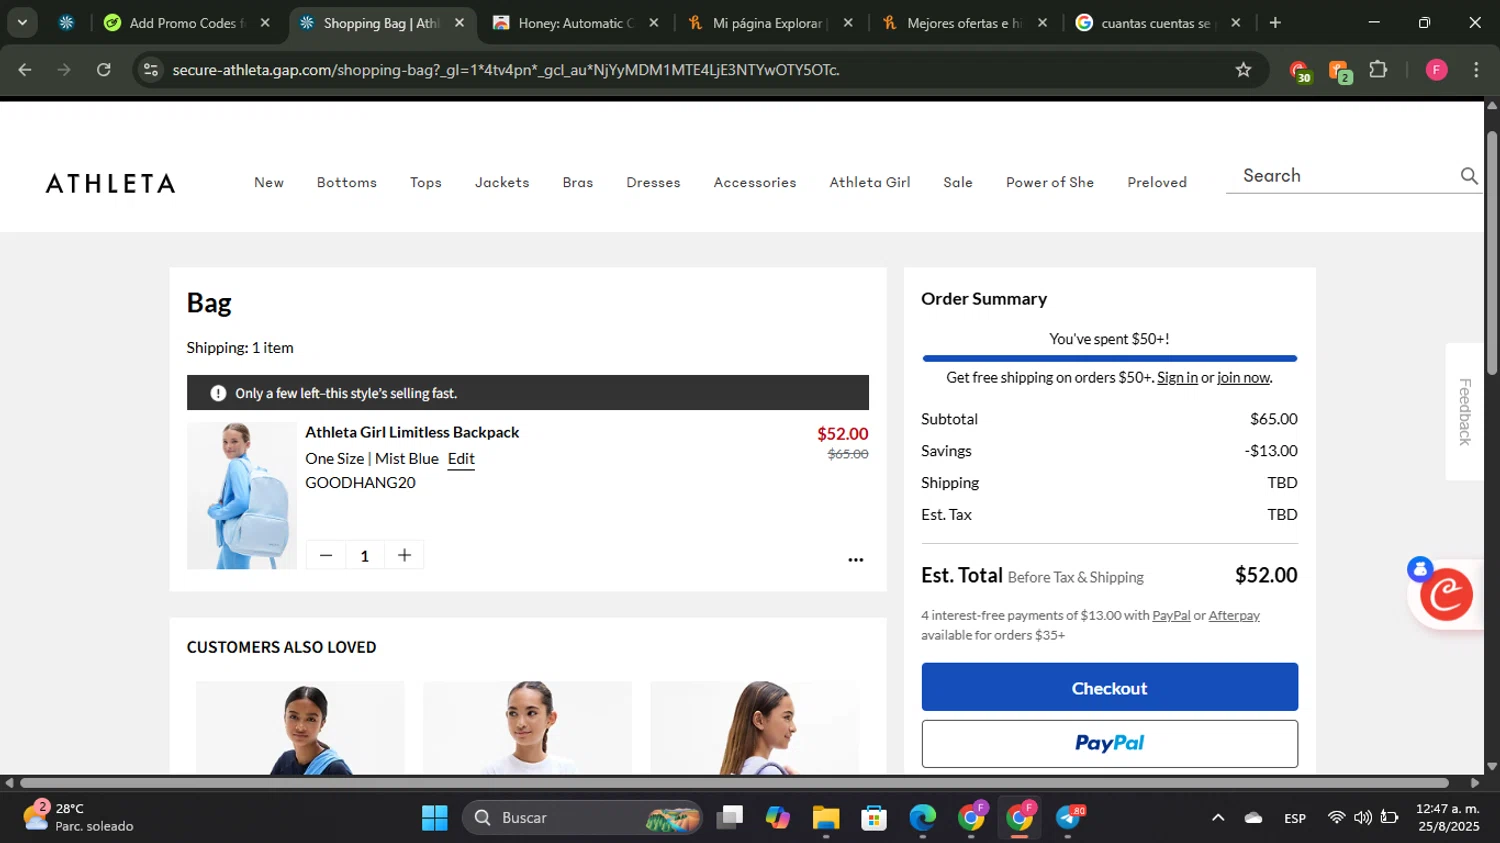Open the Accessories menu category
1500x843 pixels.
pyautogui.click(x=755, y=182)
